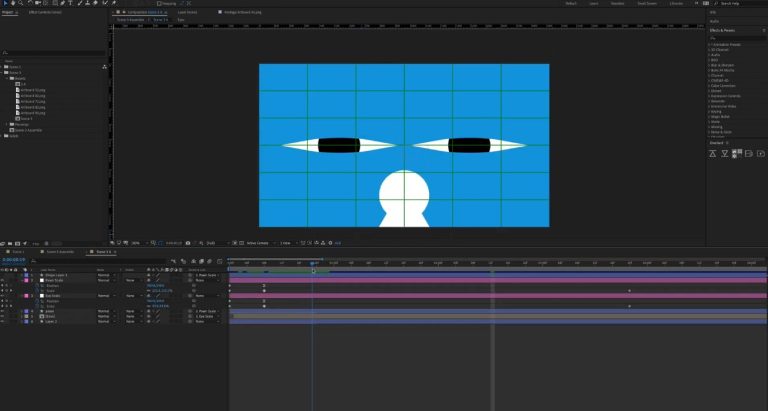Switch to Scene 5 Assemble timeline tab
Screen dimensions: 768x411
coord(60,252)
